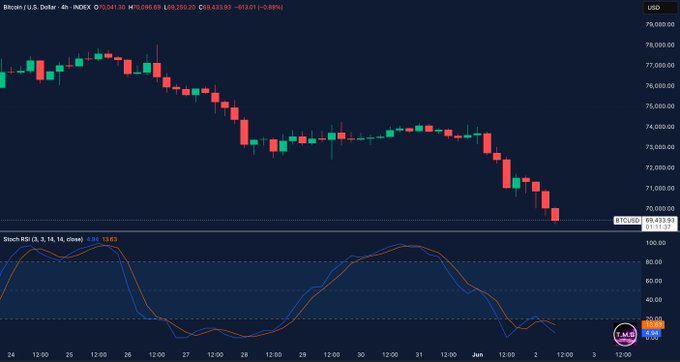Click the 100.00 level on Stoch RSI axis
The height and width of the screenshot is (362, 680).
pos(655,243)
